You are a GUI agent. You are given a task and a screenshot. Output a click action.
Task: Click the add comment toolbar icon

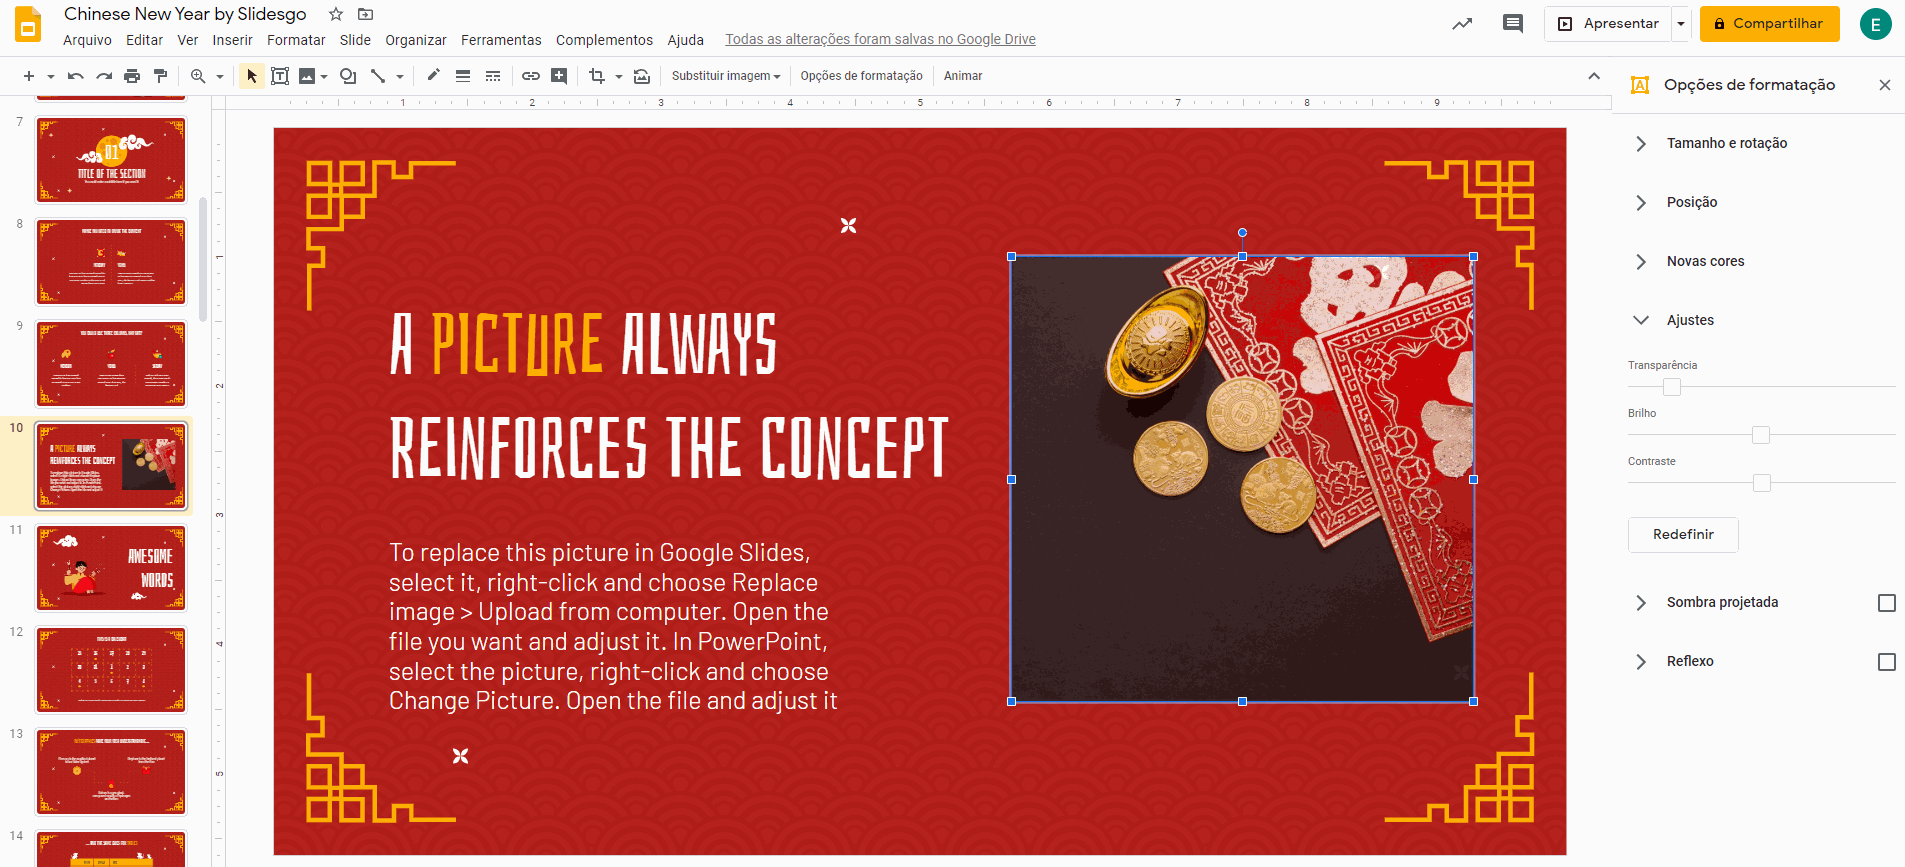559,76
